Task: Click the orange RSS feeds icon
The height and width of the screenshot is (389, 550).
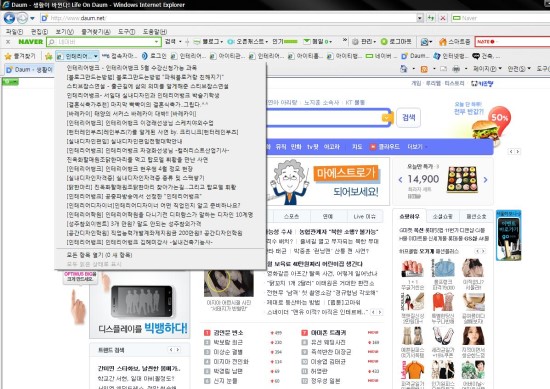Action: pyautogui.click(x=424, y=69)
